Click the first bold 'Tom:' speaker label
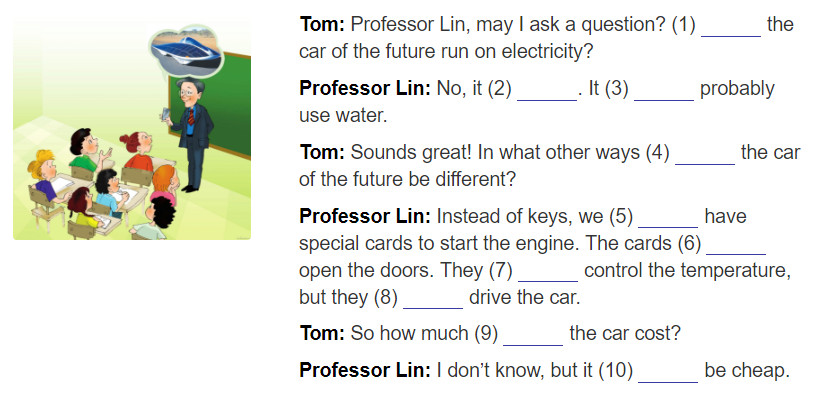This screenshot has width=828, height=414. point(322,24)
